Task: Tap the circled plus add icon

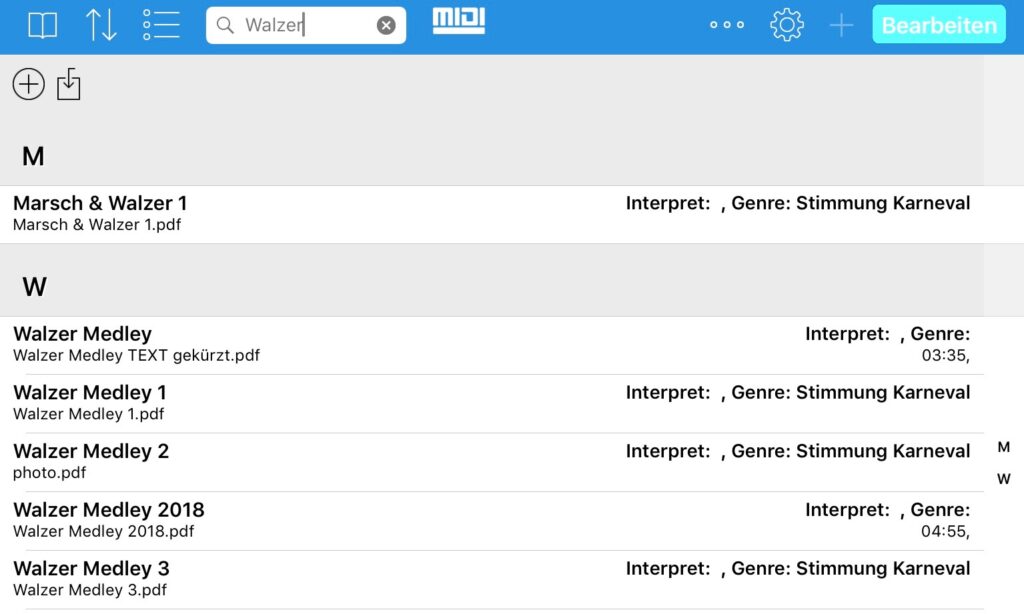Action: point(29,84)
